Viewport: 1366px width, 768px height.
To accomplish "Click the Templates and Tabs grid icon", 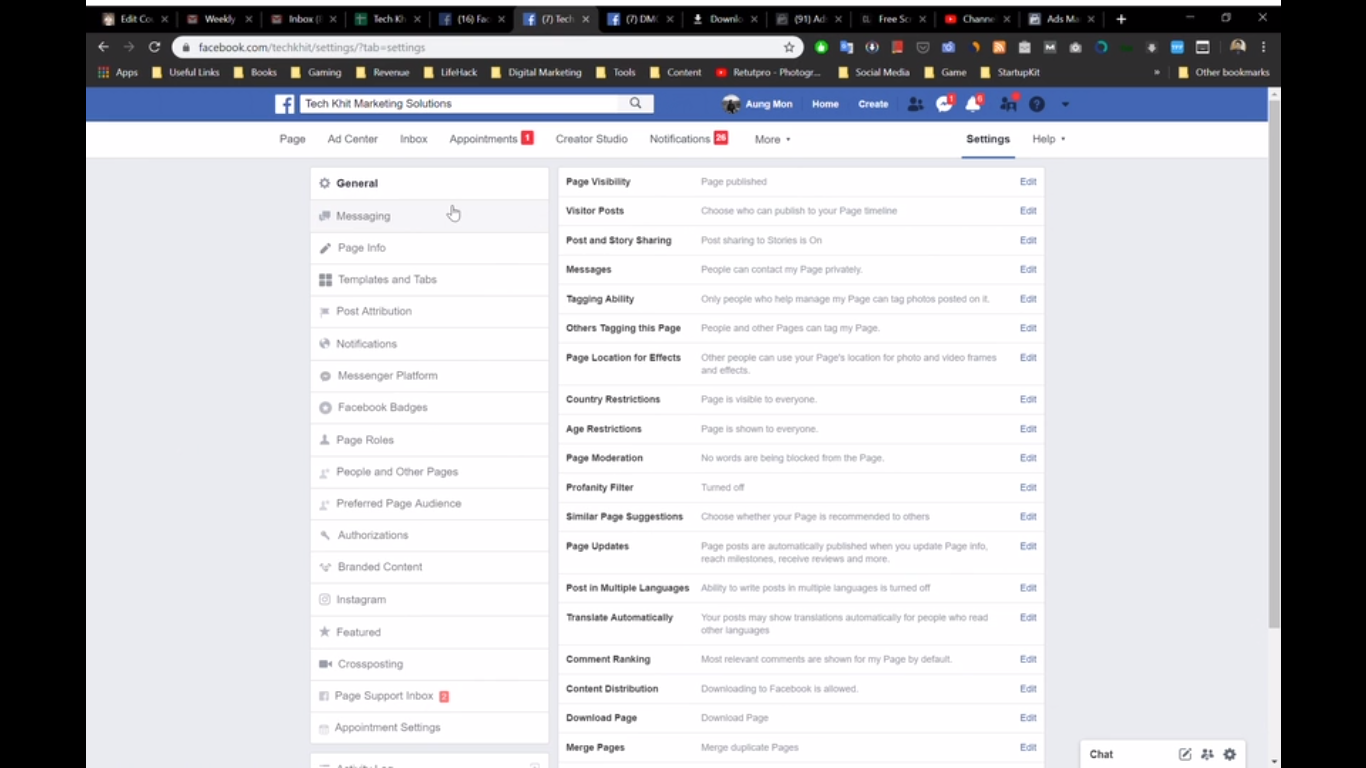I will point(325,280).
